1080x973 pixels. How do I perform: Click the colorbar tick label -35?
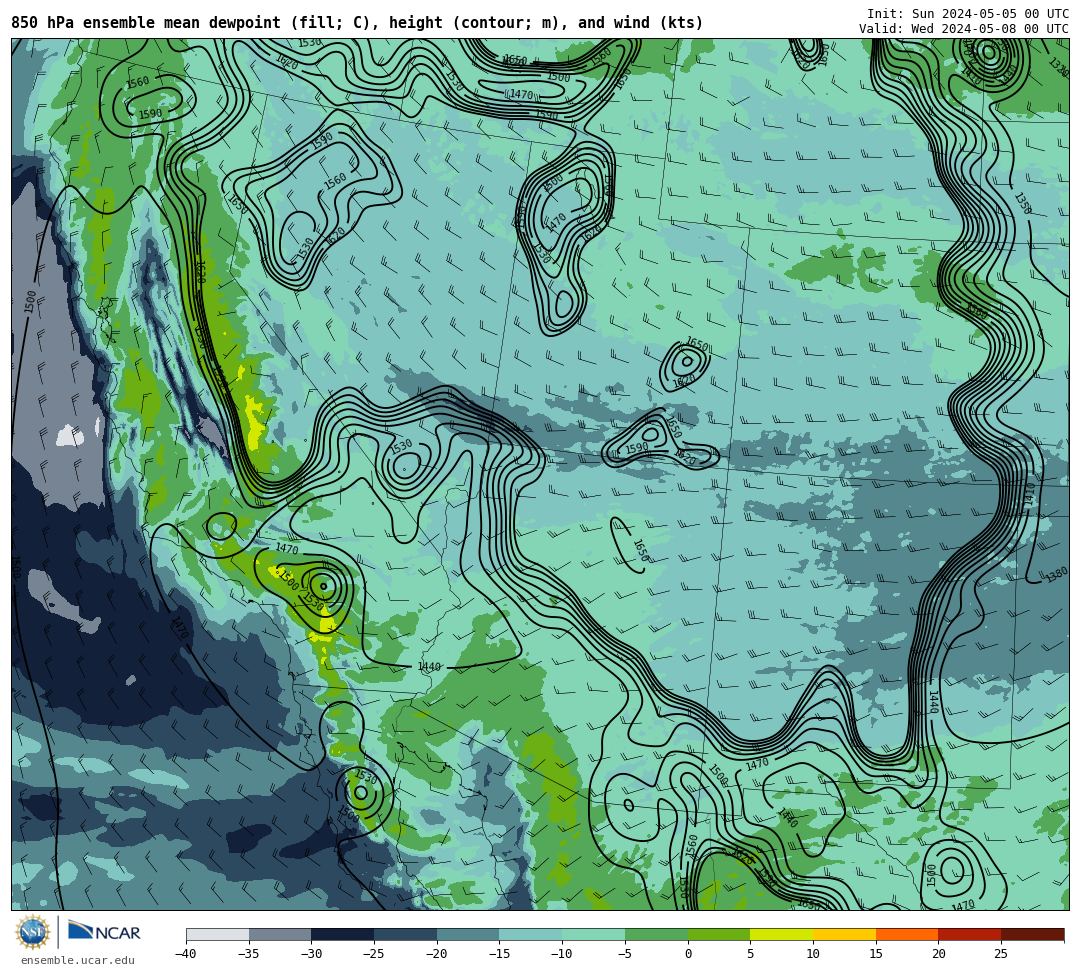click(248, 954)
